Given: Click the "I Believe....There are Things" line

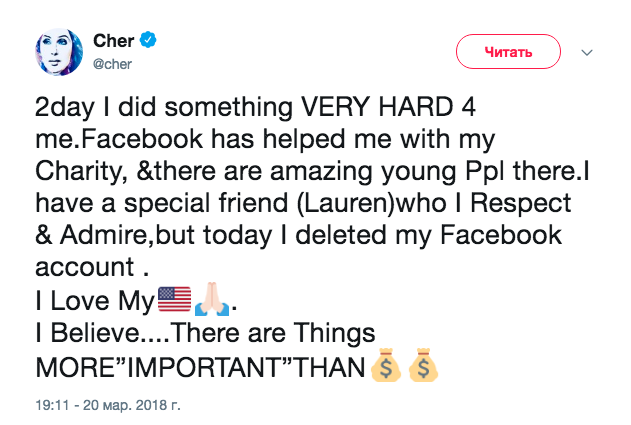Looking at the screenshot, I should [204, 333].
